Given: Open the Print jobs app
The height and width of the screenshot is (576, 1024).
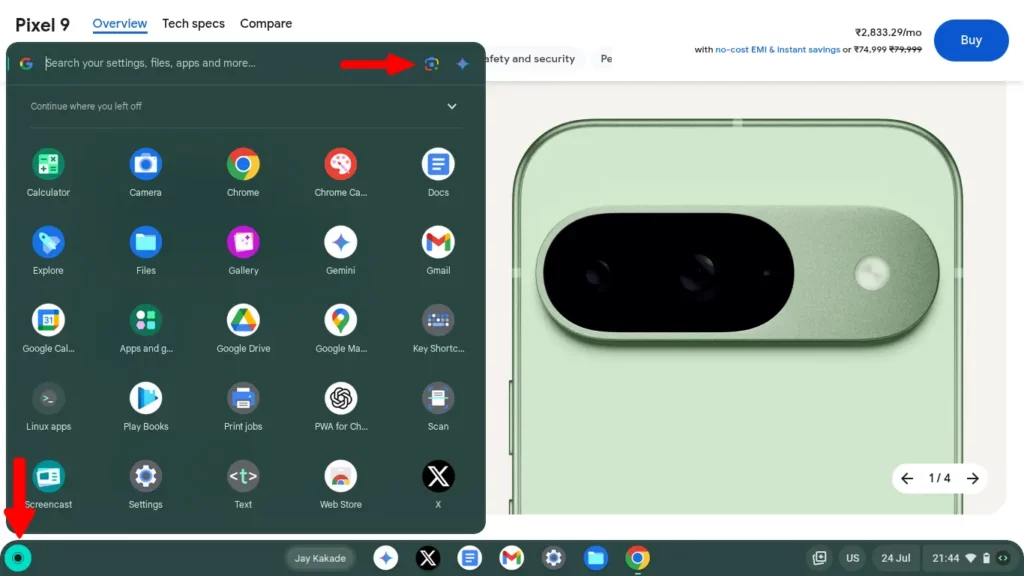Looking at the screenshot, I should [242, 399].
